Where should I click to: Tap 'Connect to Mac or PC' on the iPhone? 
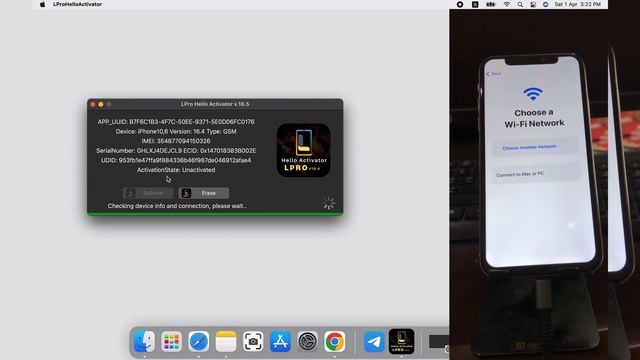point(536,173)
